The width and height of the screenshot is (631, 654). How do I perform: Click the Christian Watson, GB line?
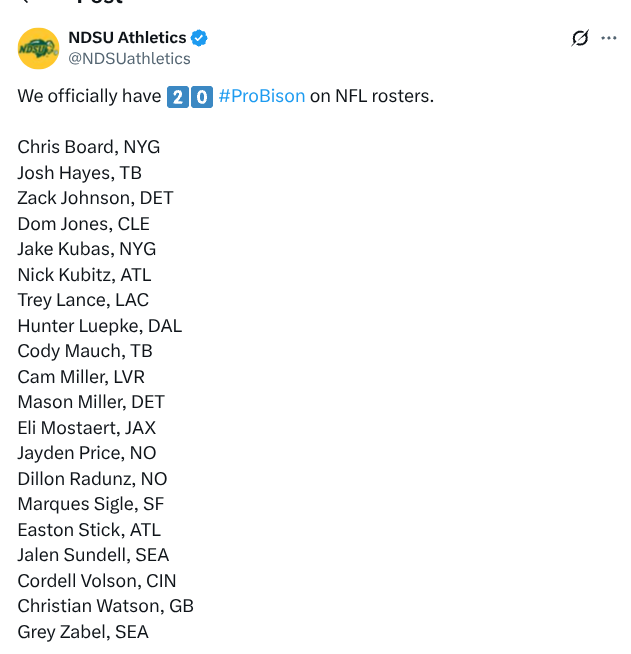click(106, 606)
